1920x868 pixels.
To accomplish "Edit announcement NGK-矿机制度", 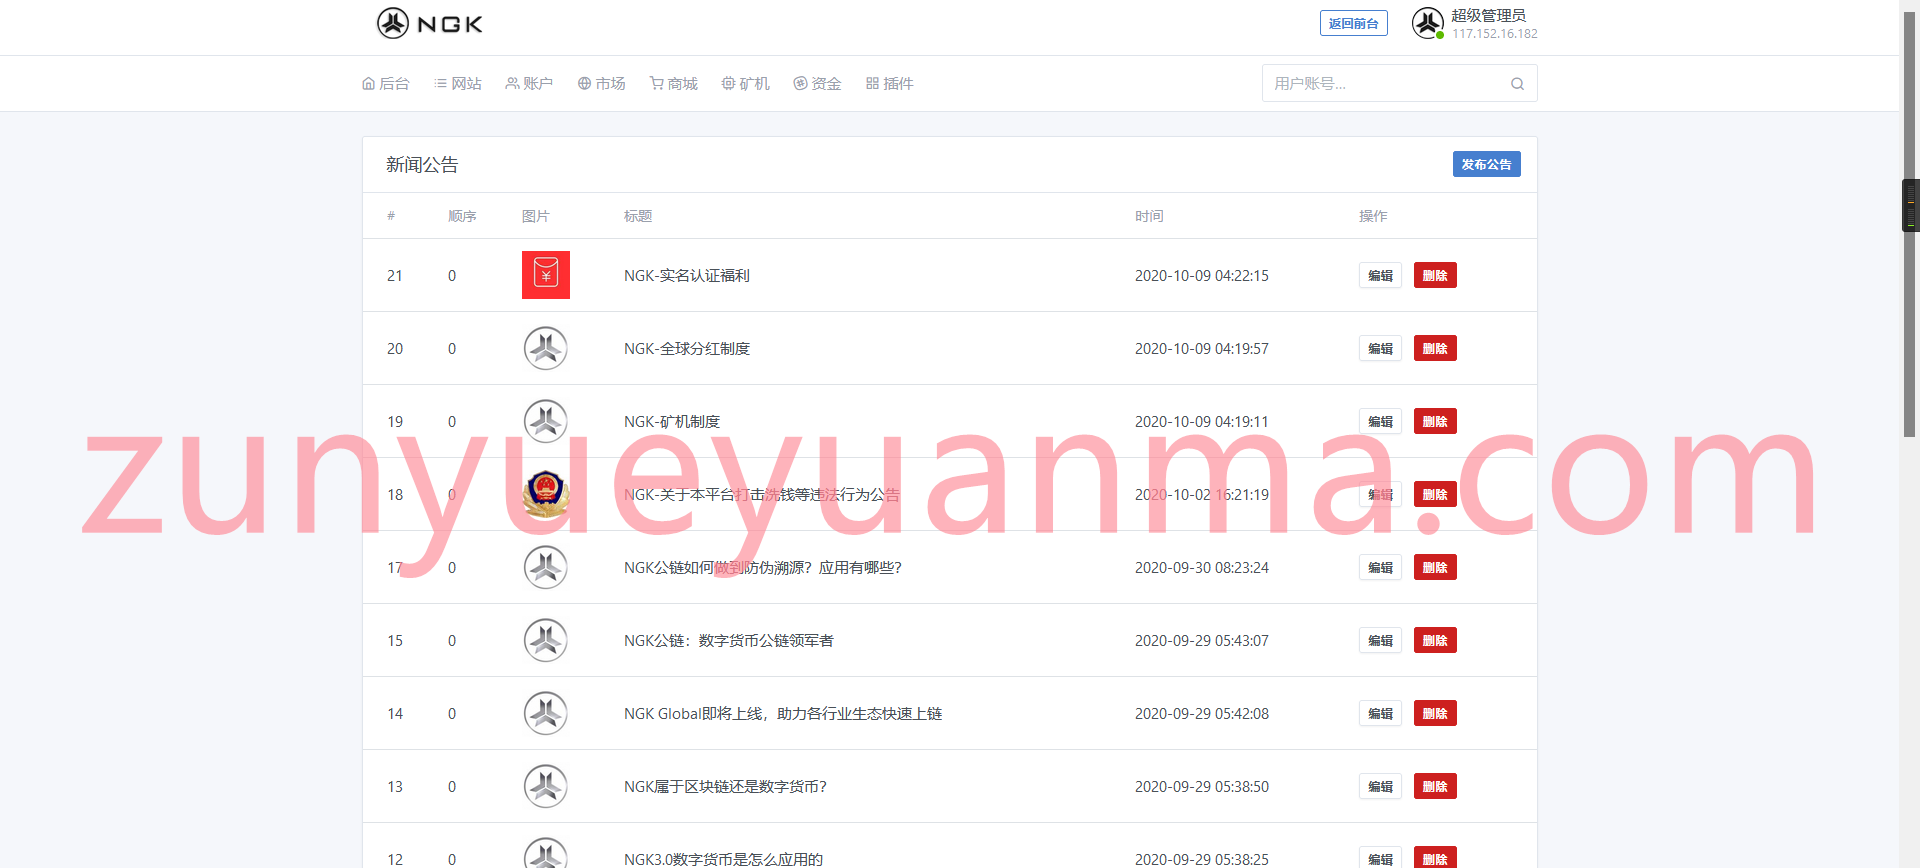I will [x=1380, y=421].
